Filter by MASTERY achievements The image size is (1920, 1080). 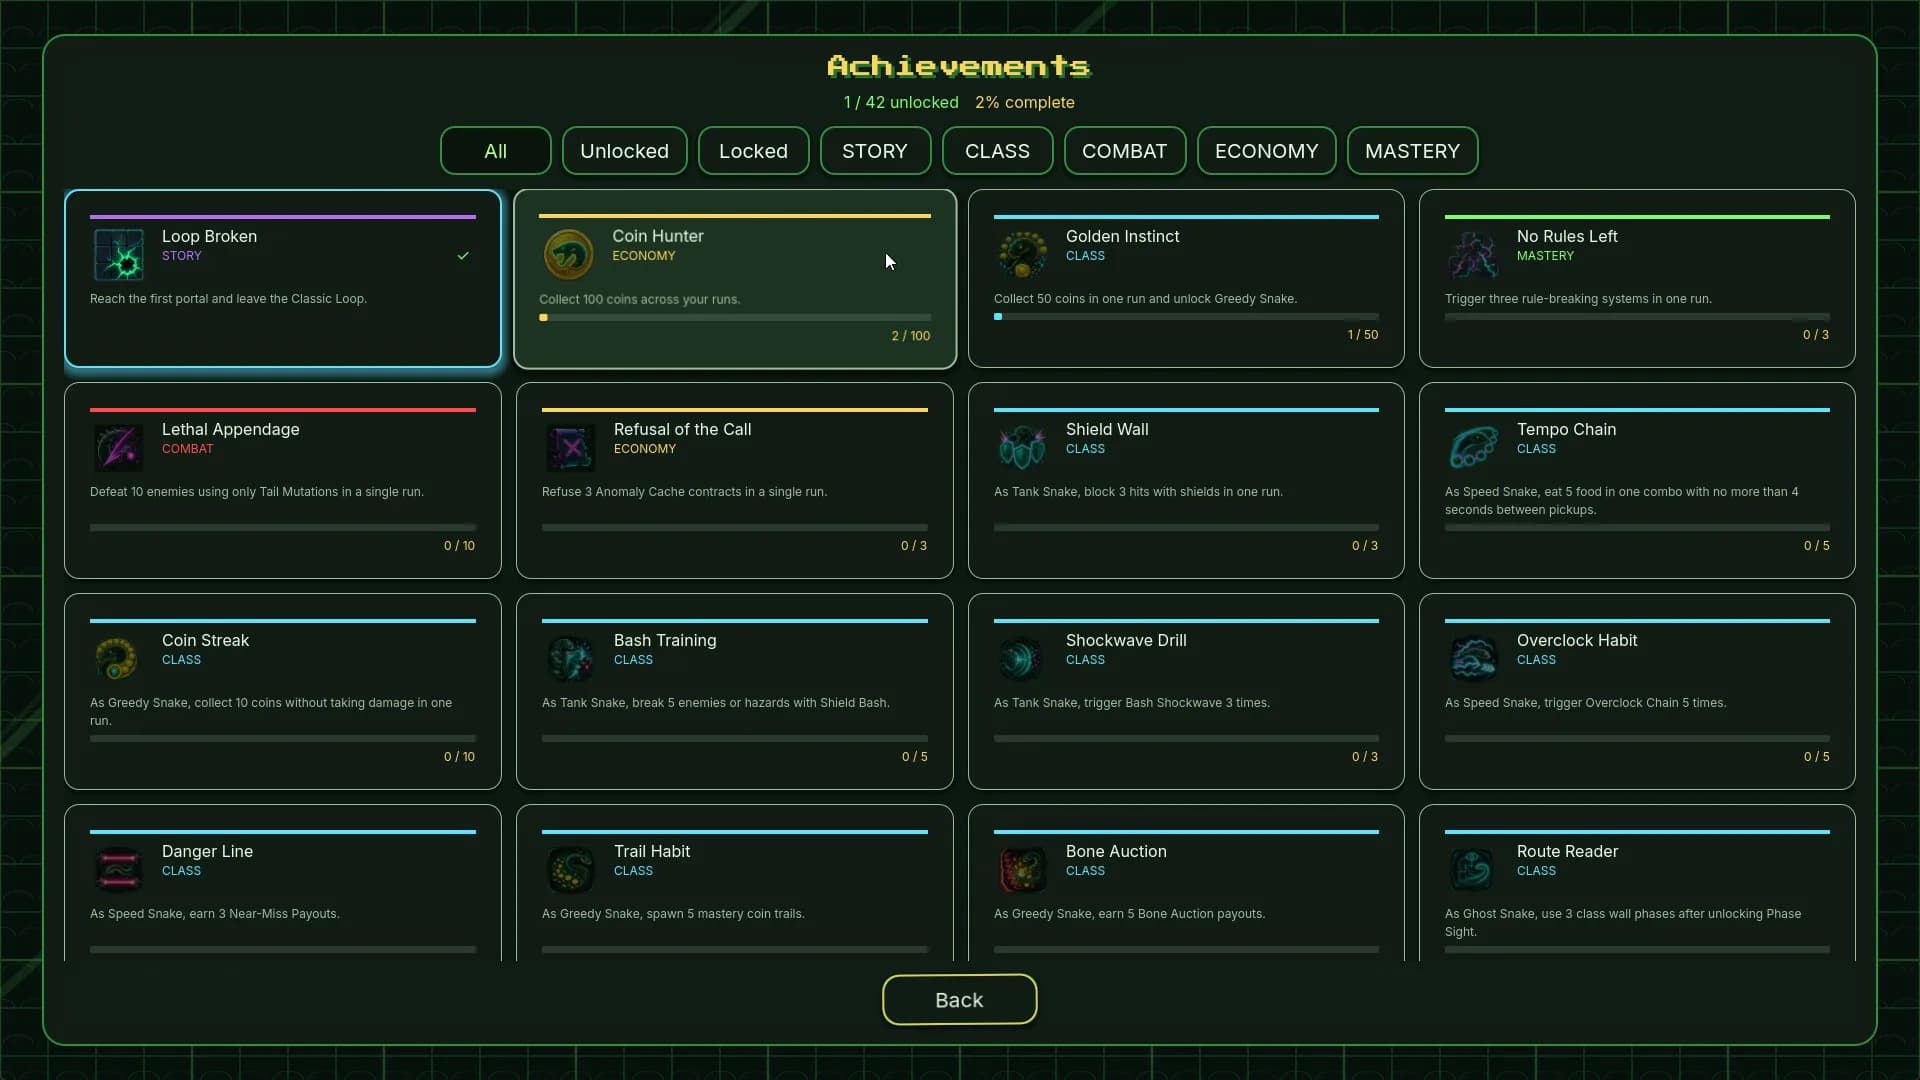coord(1412,151)
